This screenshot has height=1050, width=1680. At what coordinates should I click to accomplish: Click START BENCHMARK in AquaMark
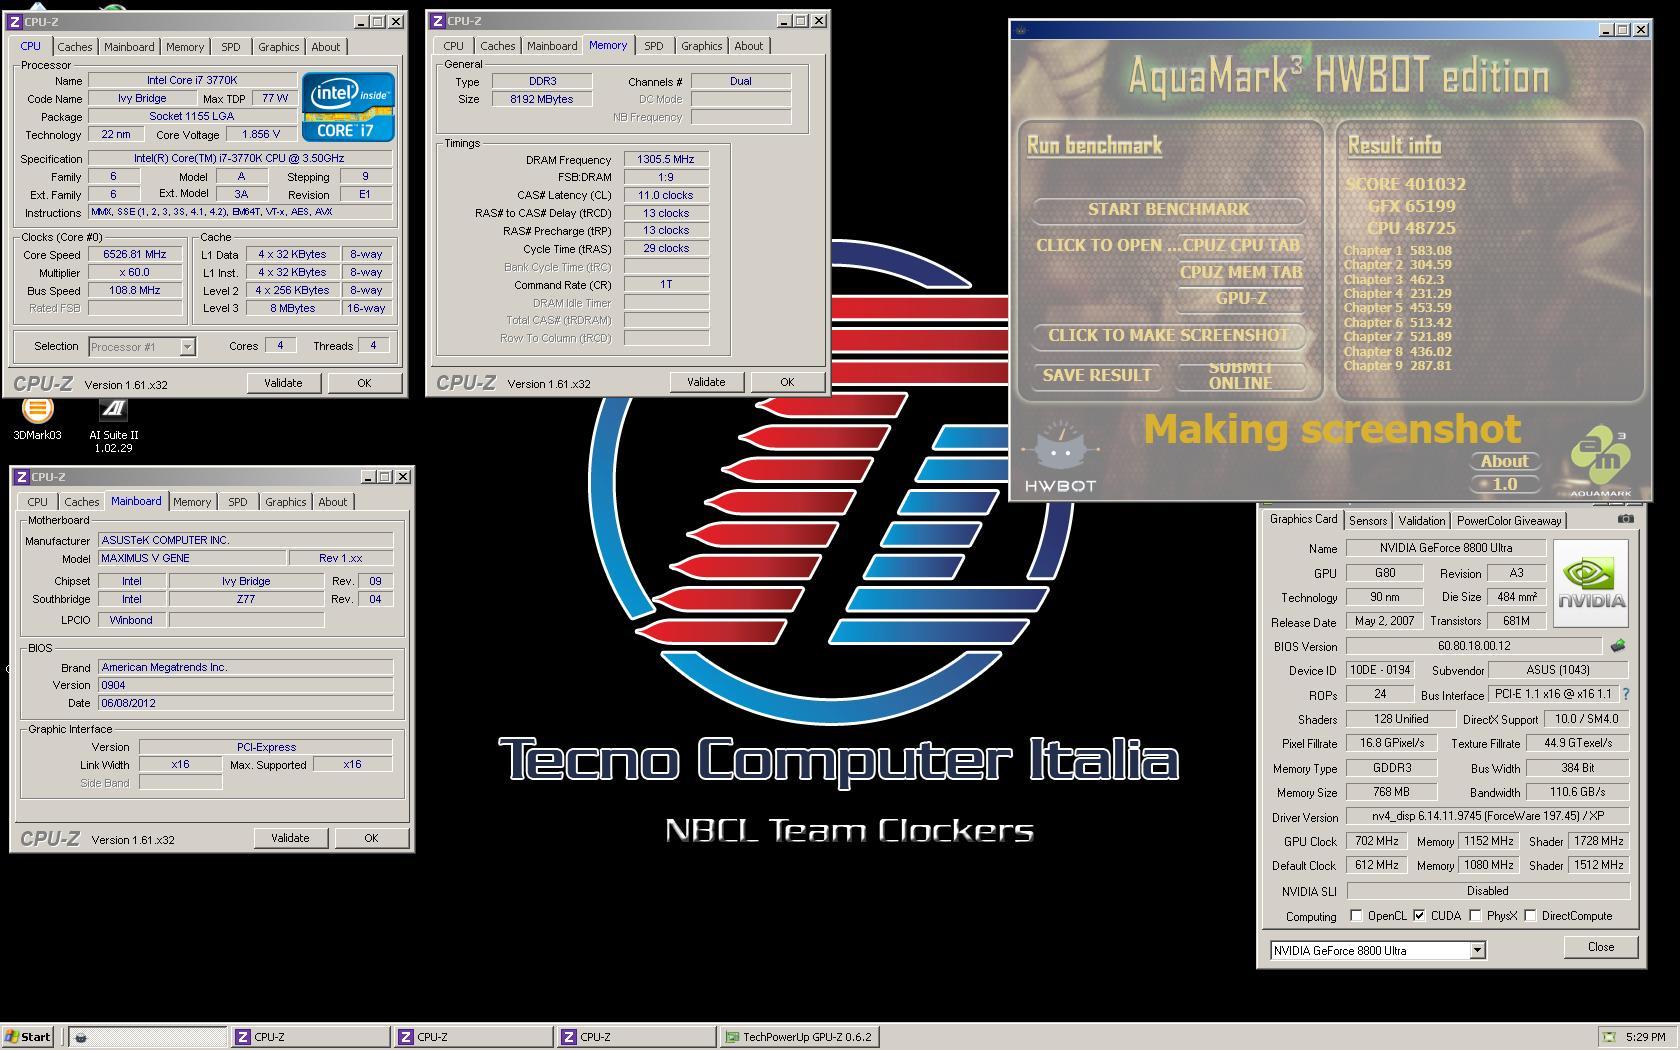1168,209
